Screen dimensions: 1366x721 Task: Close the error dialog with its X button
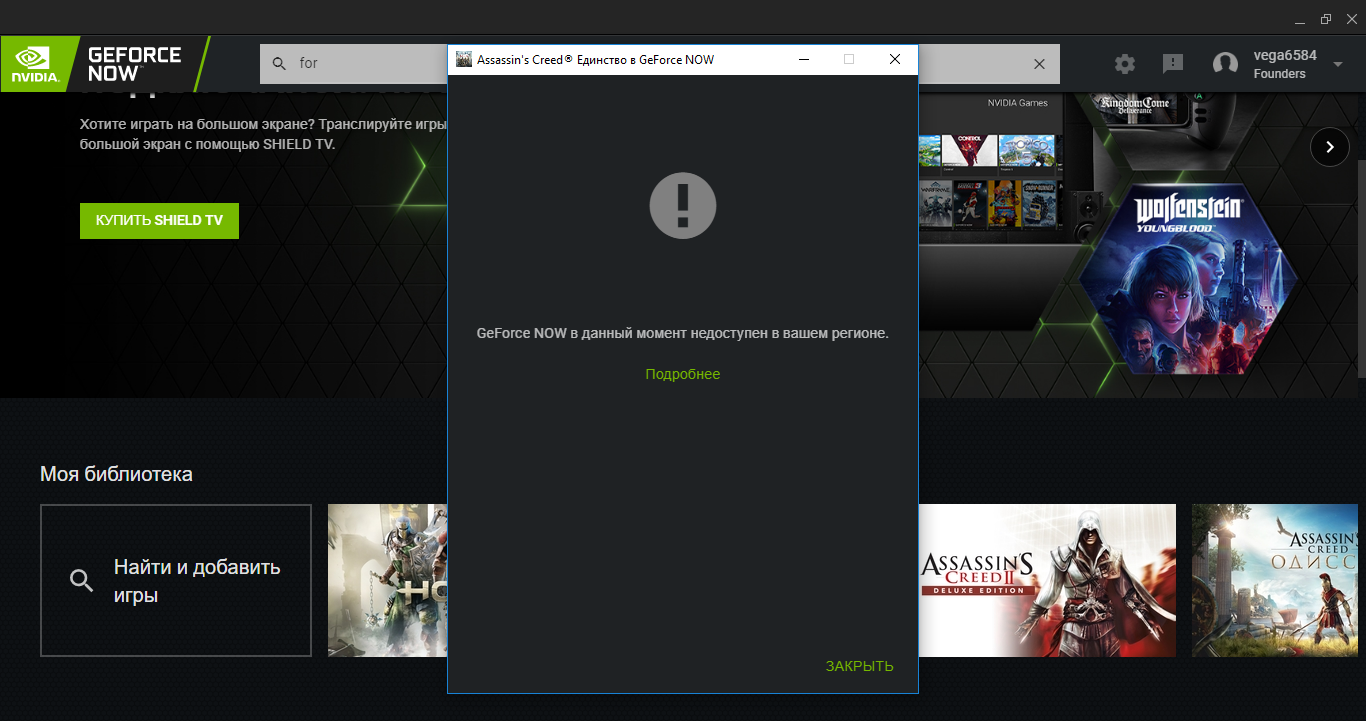pyautogui.click(x=894, y=59)
